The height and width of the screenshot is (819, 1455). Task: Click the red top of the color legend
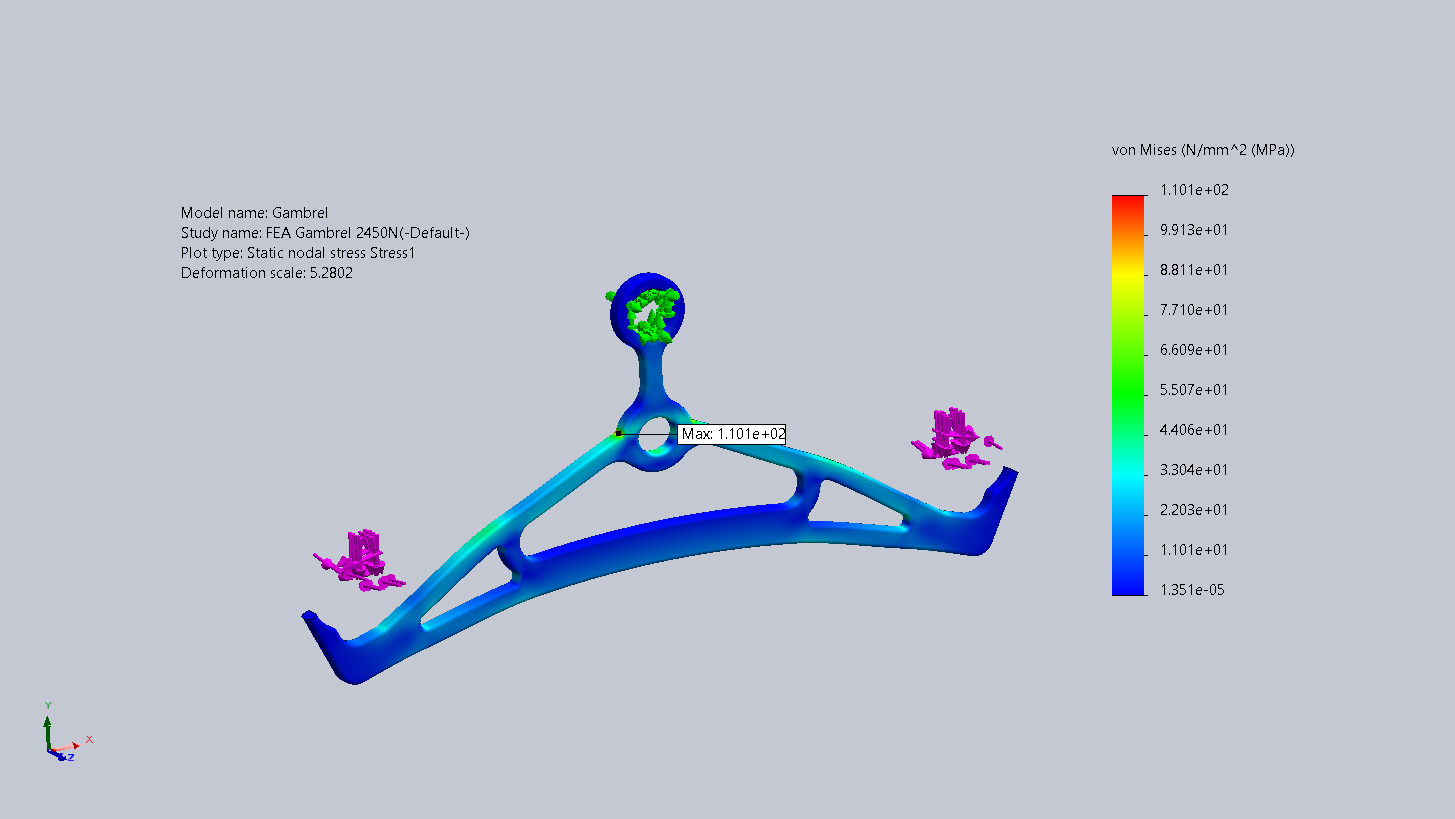point(1127,202)
